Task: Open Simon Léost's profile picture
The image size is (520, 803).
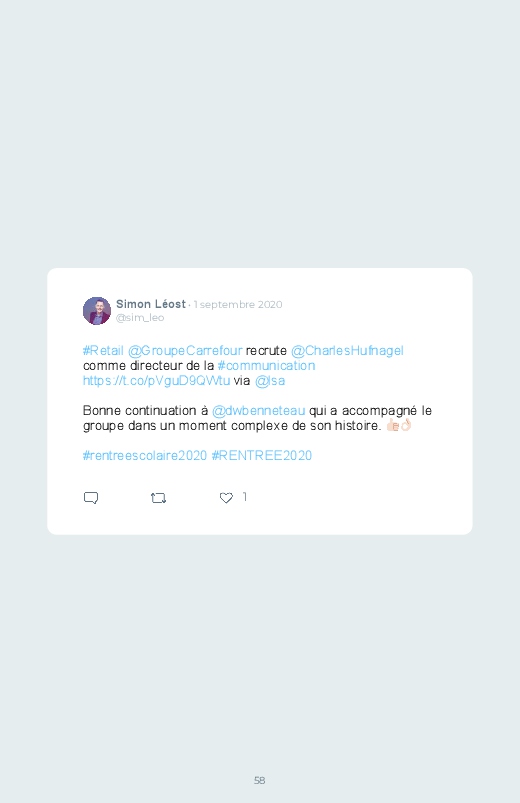Action: (97, 311)
